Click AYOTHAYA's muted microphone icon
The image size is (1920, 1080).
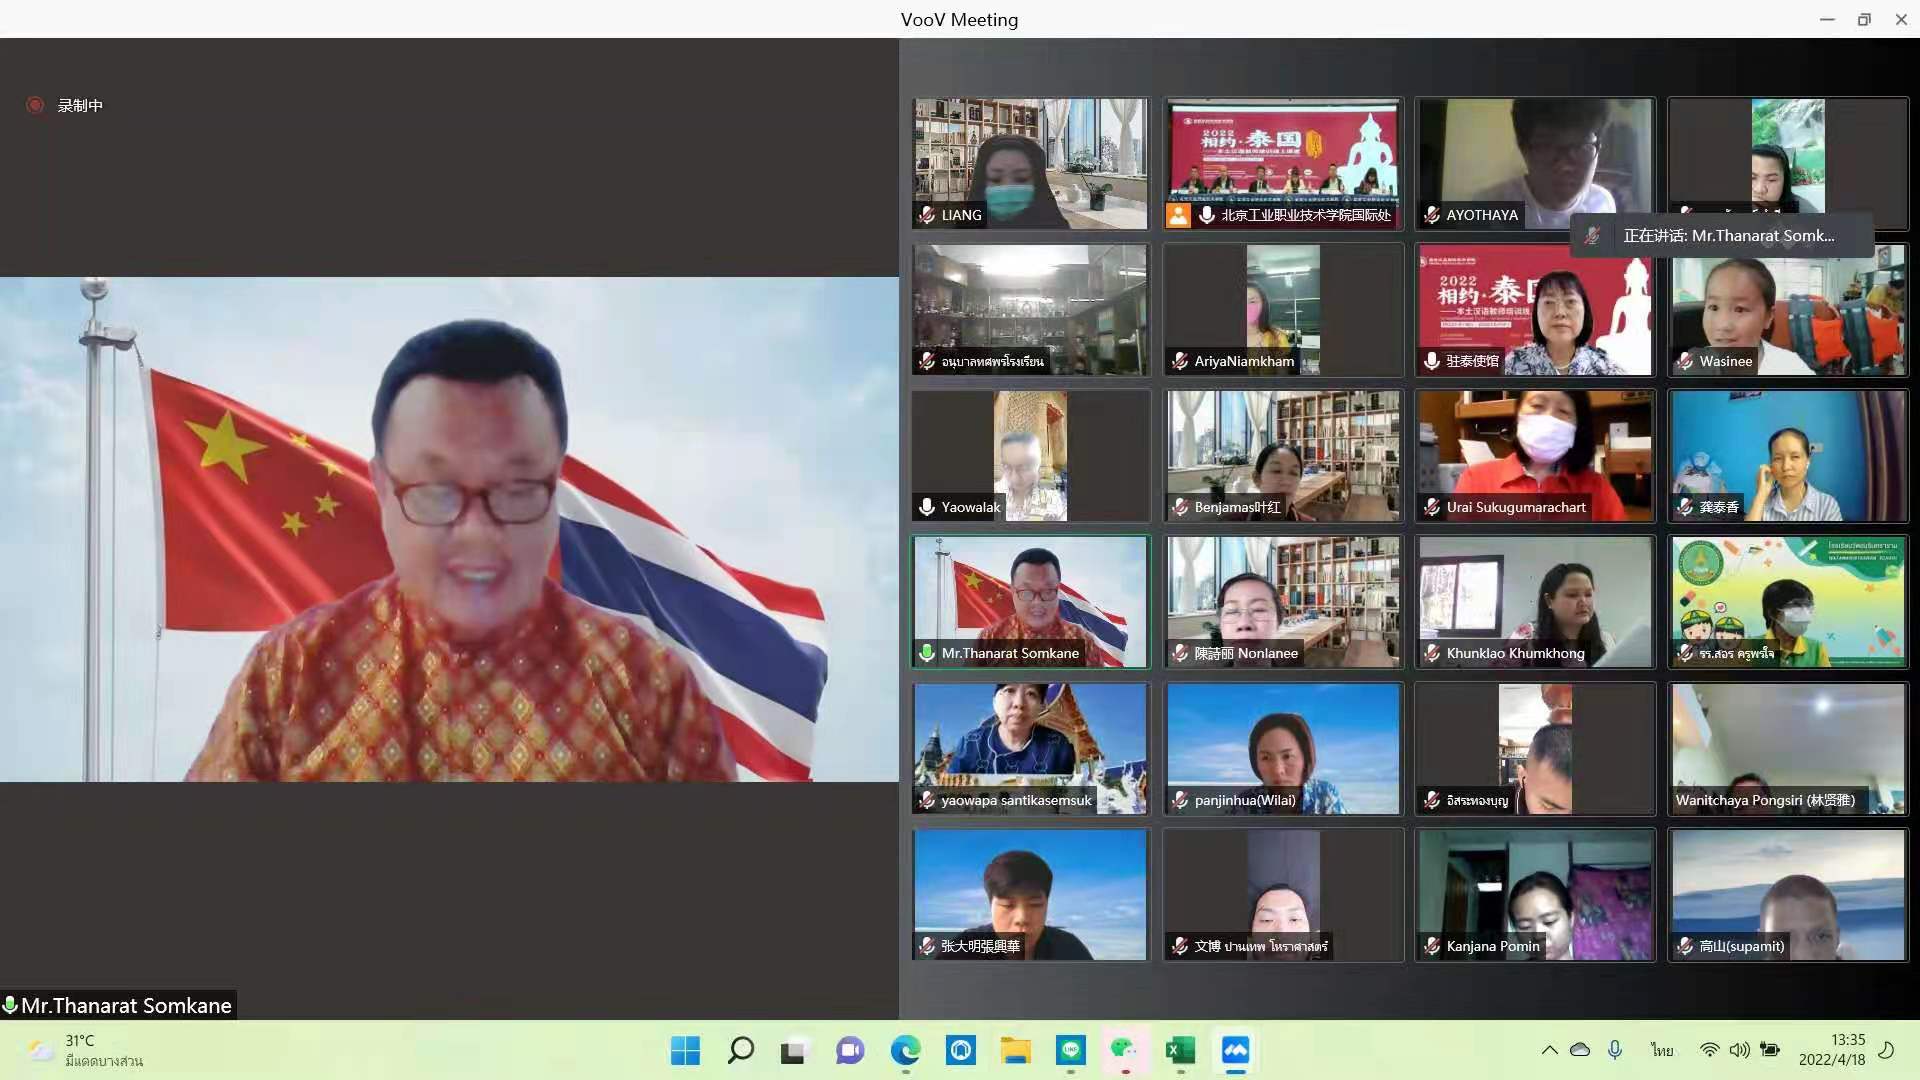(1432, 215)
